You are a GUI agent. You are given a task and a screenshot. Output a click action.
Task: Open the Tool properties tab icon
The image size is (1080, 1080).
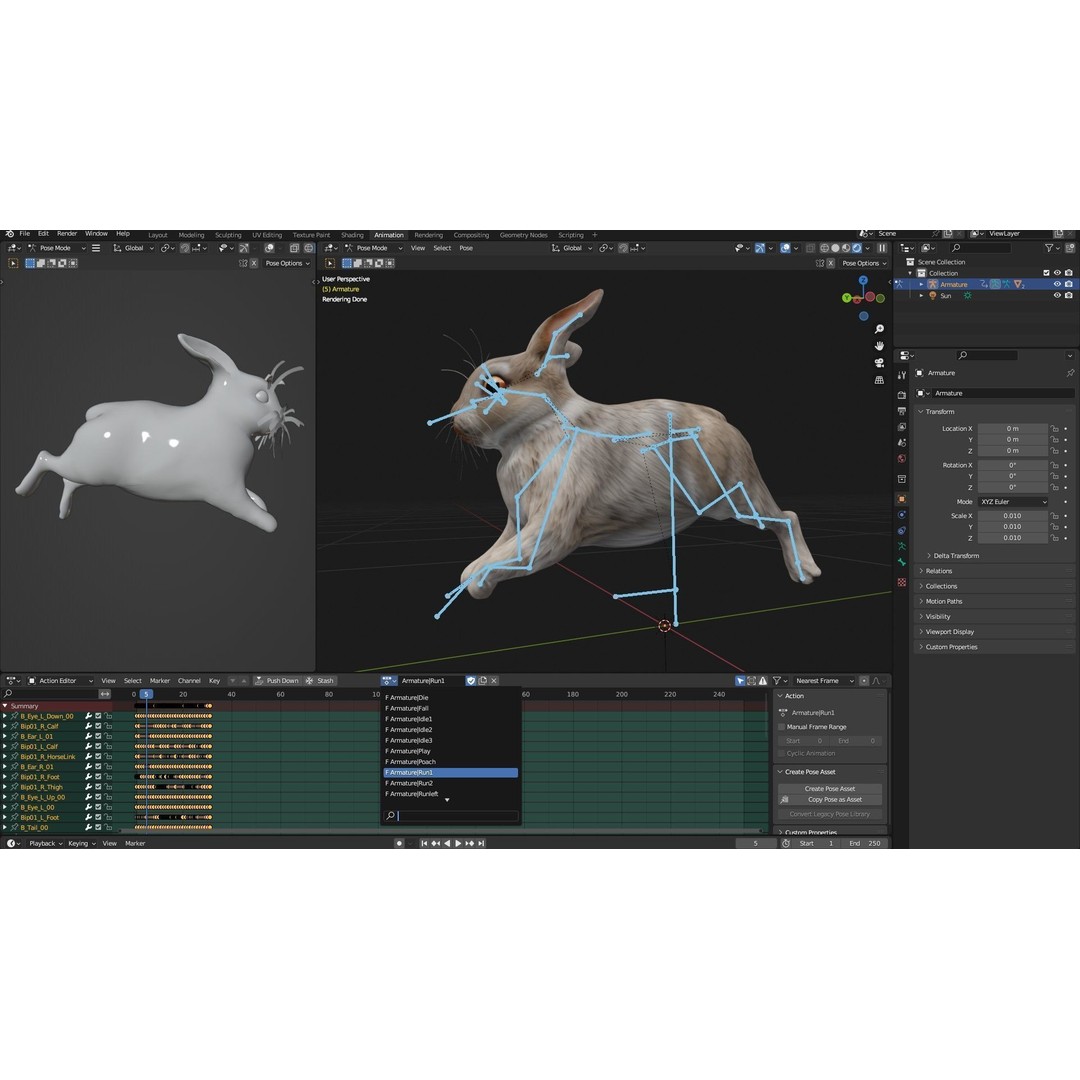(902, 375)
